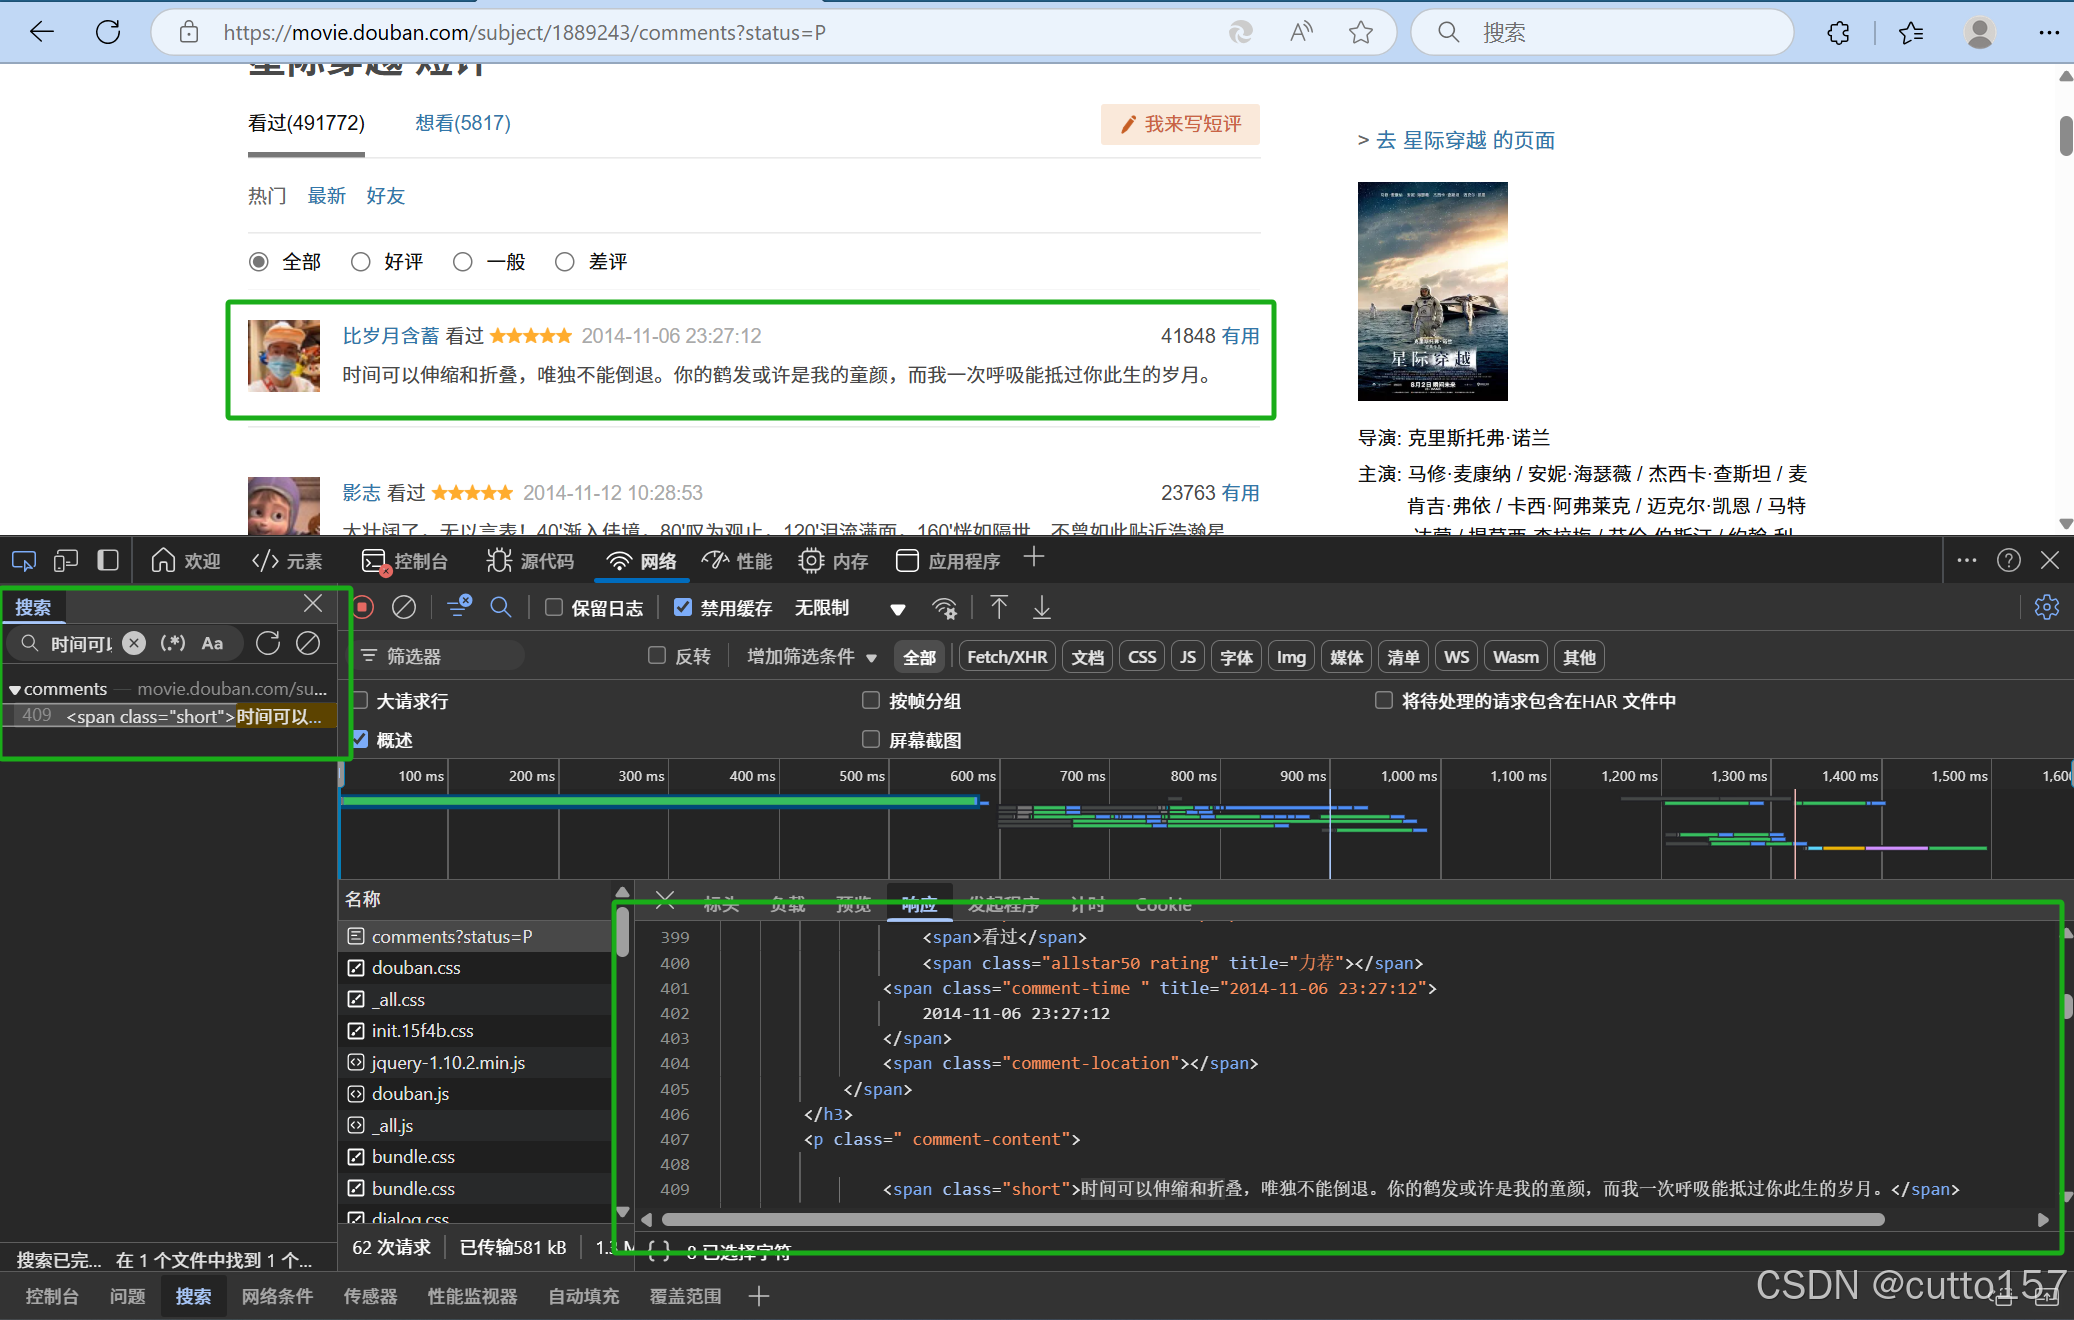Click the inspect element picker icon
This screenshot has width=2074, height=1320.
(24, 561)
